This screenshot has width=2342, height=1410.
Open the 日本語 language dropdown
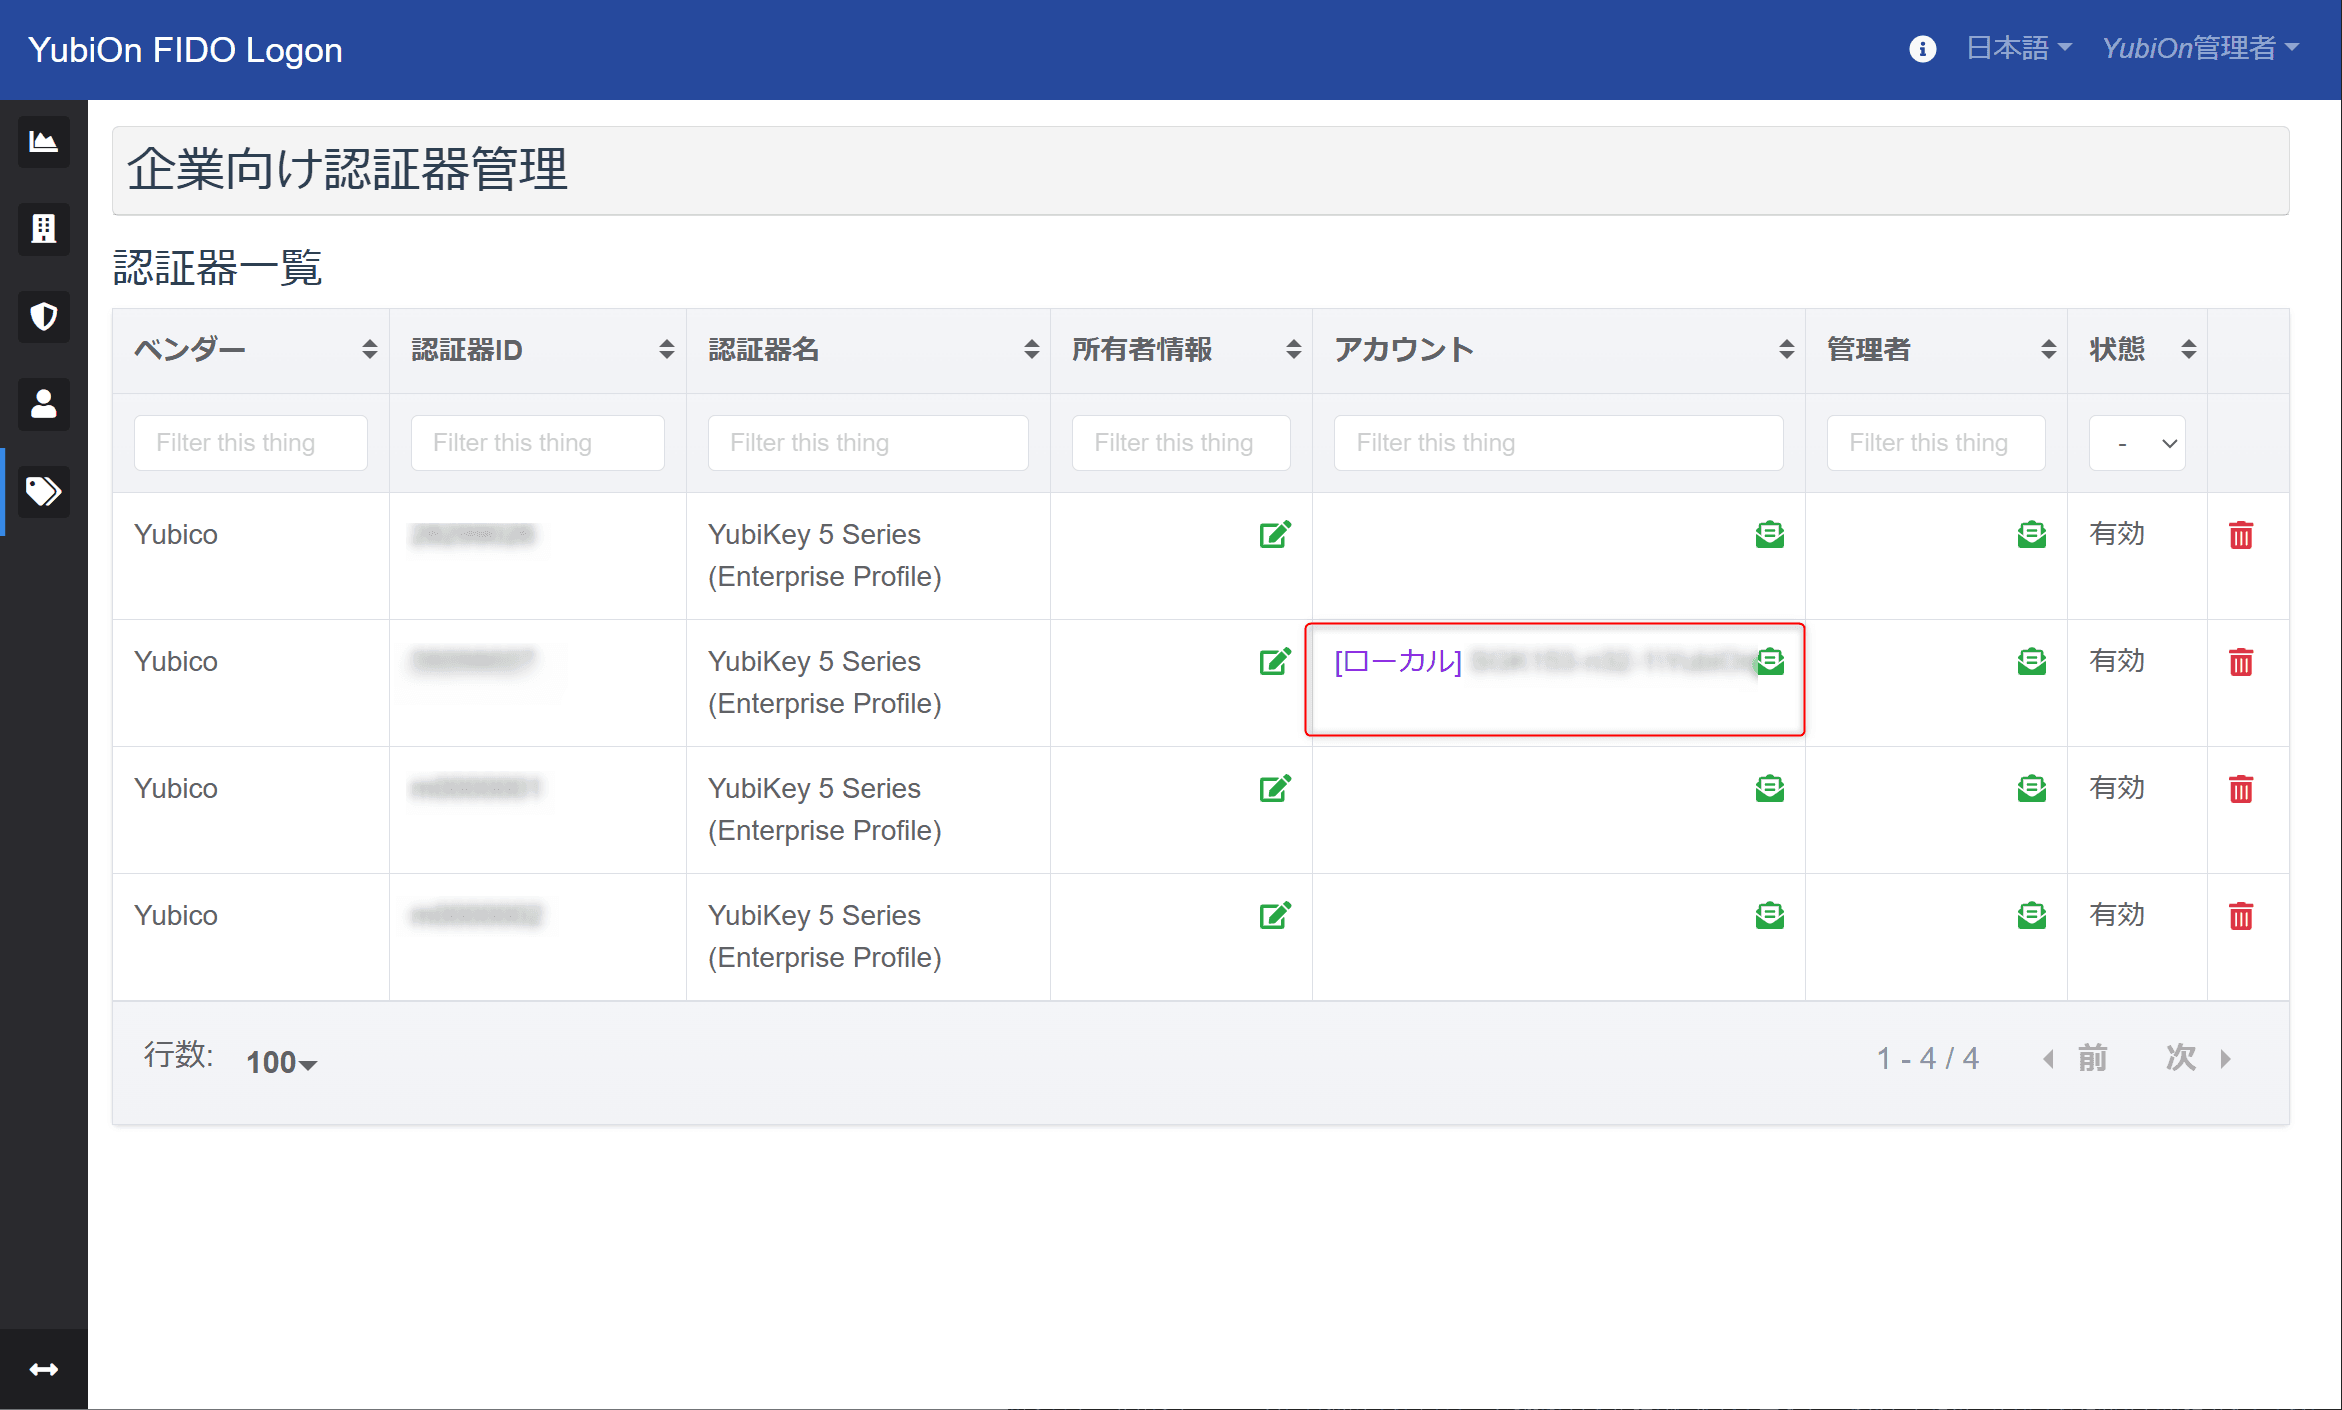point(2019,48)
